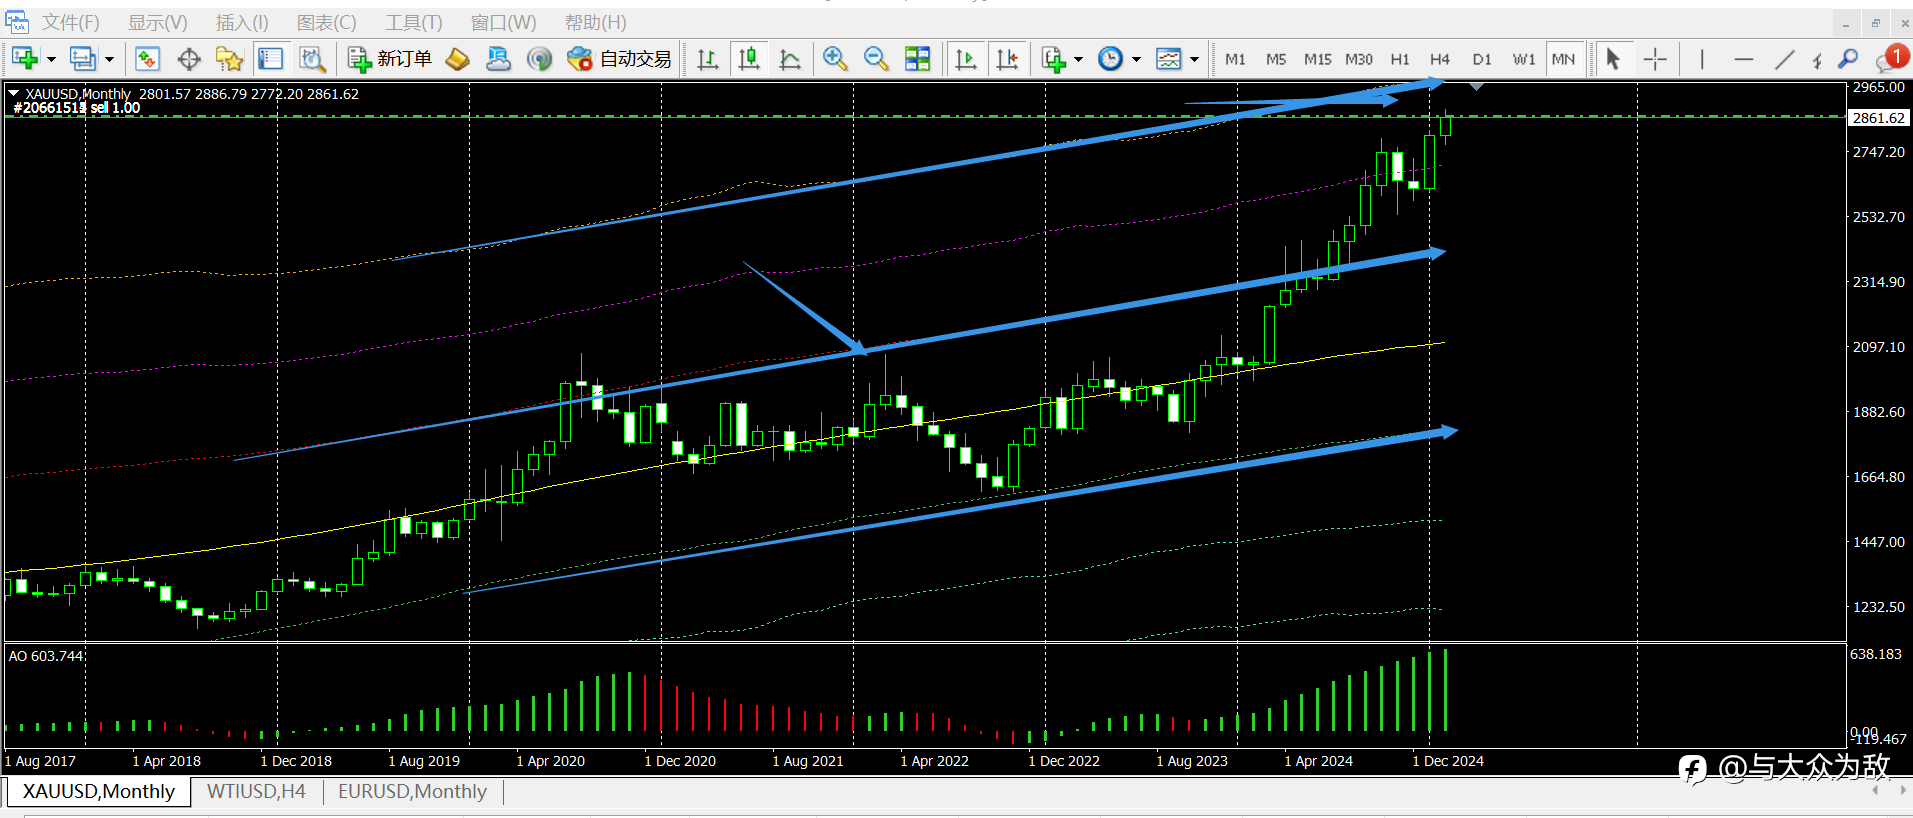Click the sell order #20661513 line label
1913x818 pixels.
[x=76, y=108]
